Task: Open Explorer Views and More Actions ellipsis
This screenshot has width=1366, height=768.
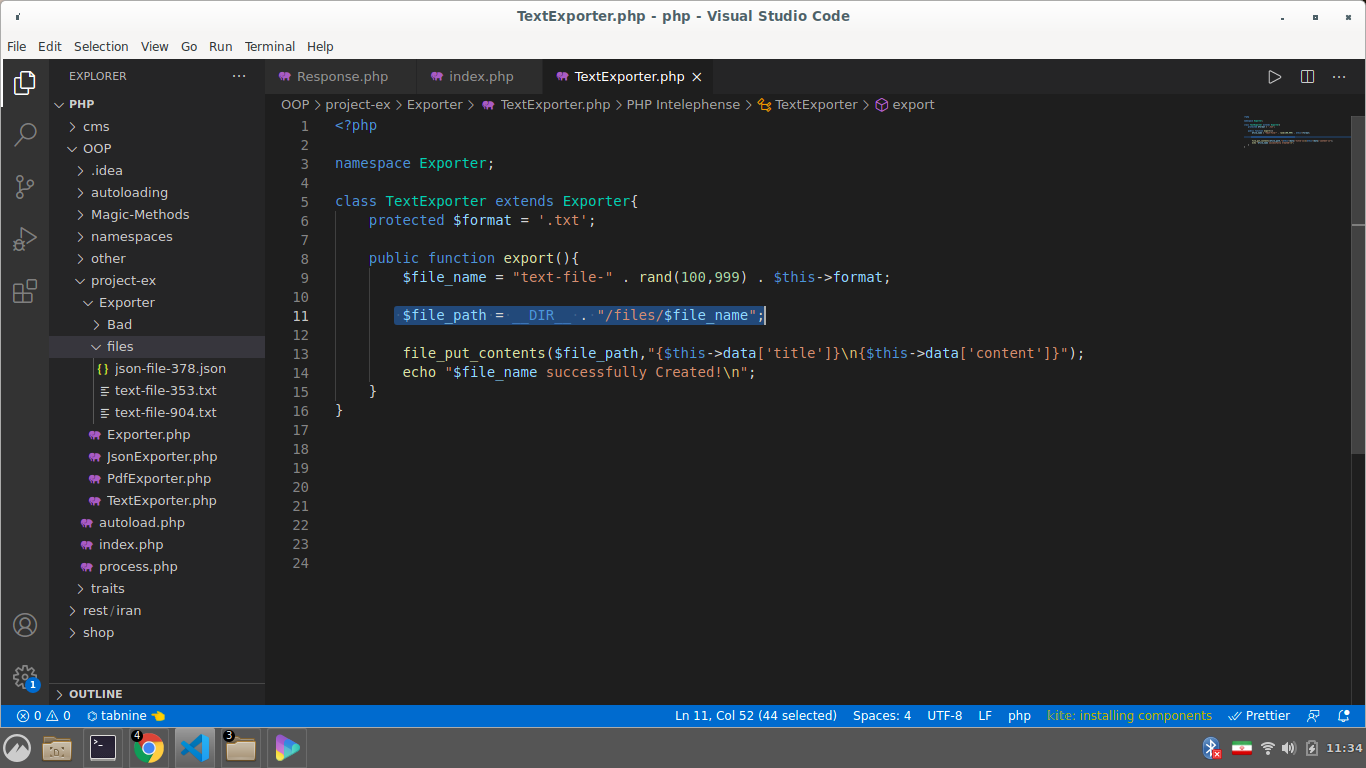Action: 239,76
